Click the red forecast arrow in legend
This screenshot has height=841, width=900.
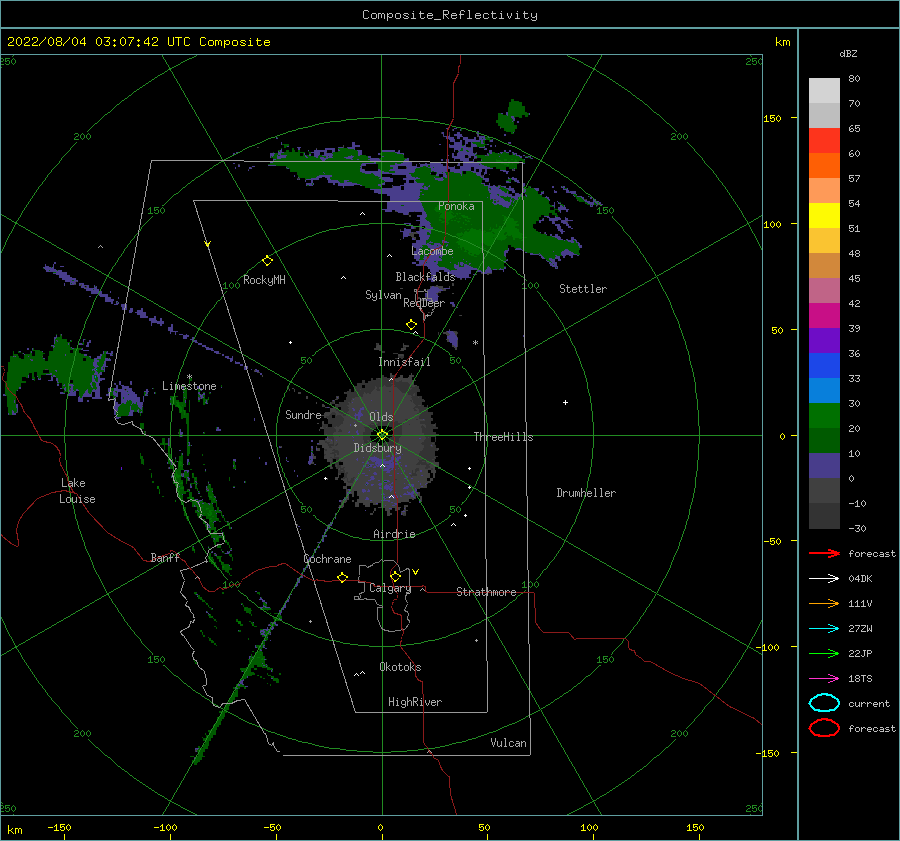click(x=824, y=553)
